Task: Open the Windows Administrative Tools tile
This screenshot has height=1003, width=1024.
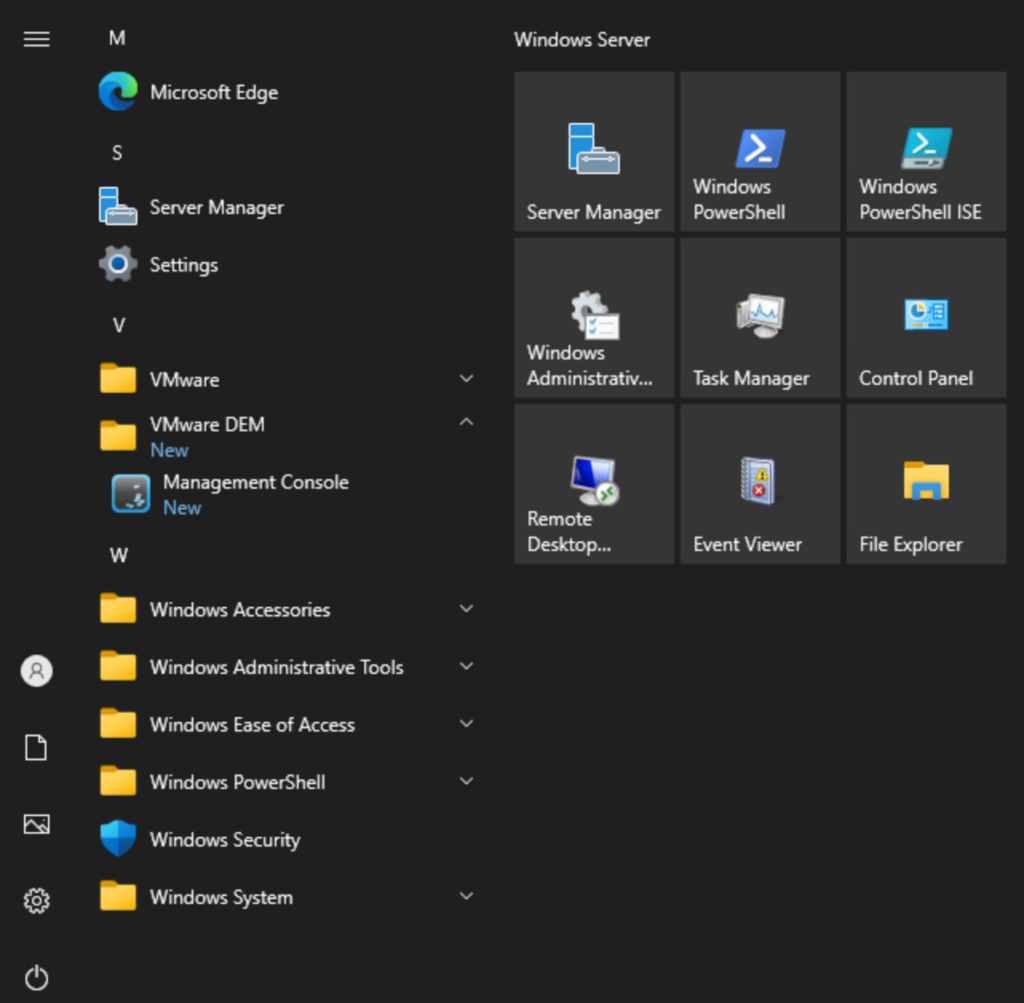Action: coord(594,318)
